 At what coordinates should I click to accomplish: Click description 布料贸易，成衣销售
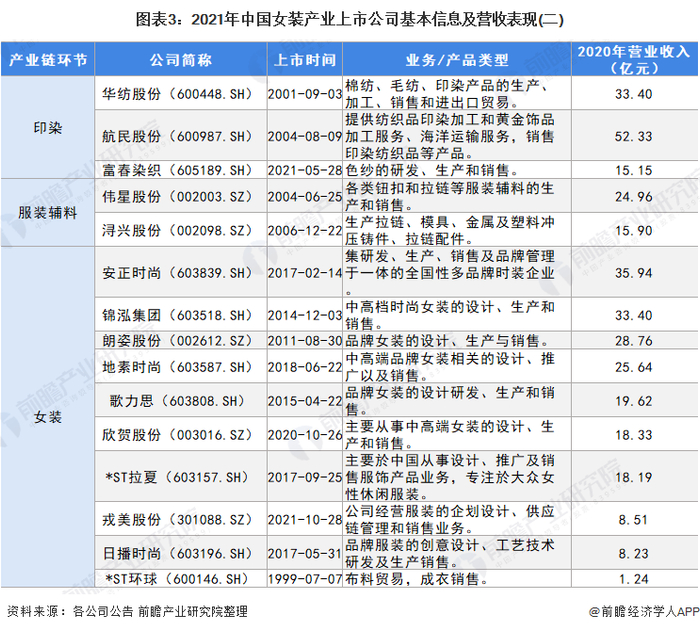click(x=417, y=579)
